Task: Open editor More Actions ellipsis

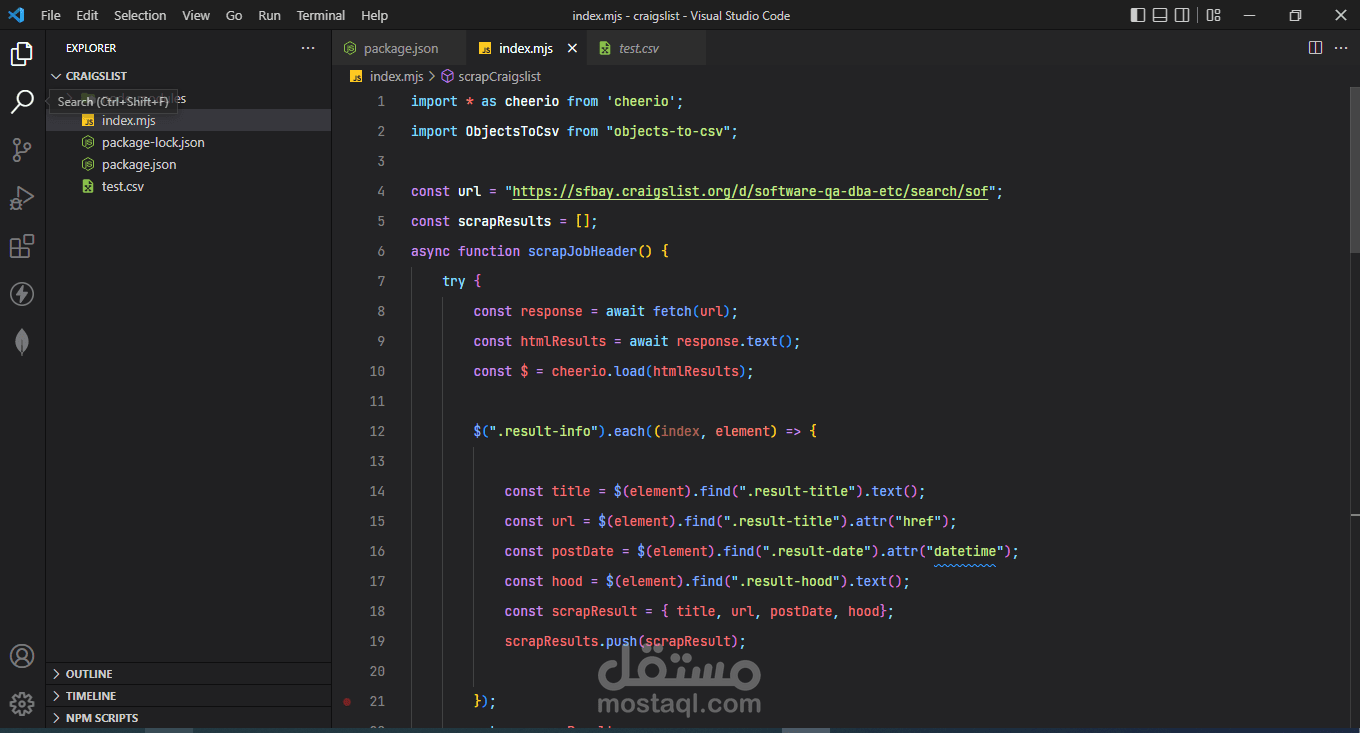Action: tap(1341, 48)
